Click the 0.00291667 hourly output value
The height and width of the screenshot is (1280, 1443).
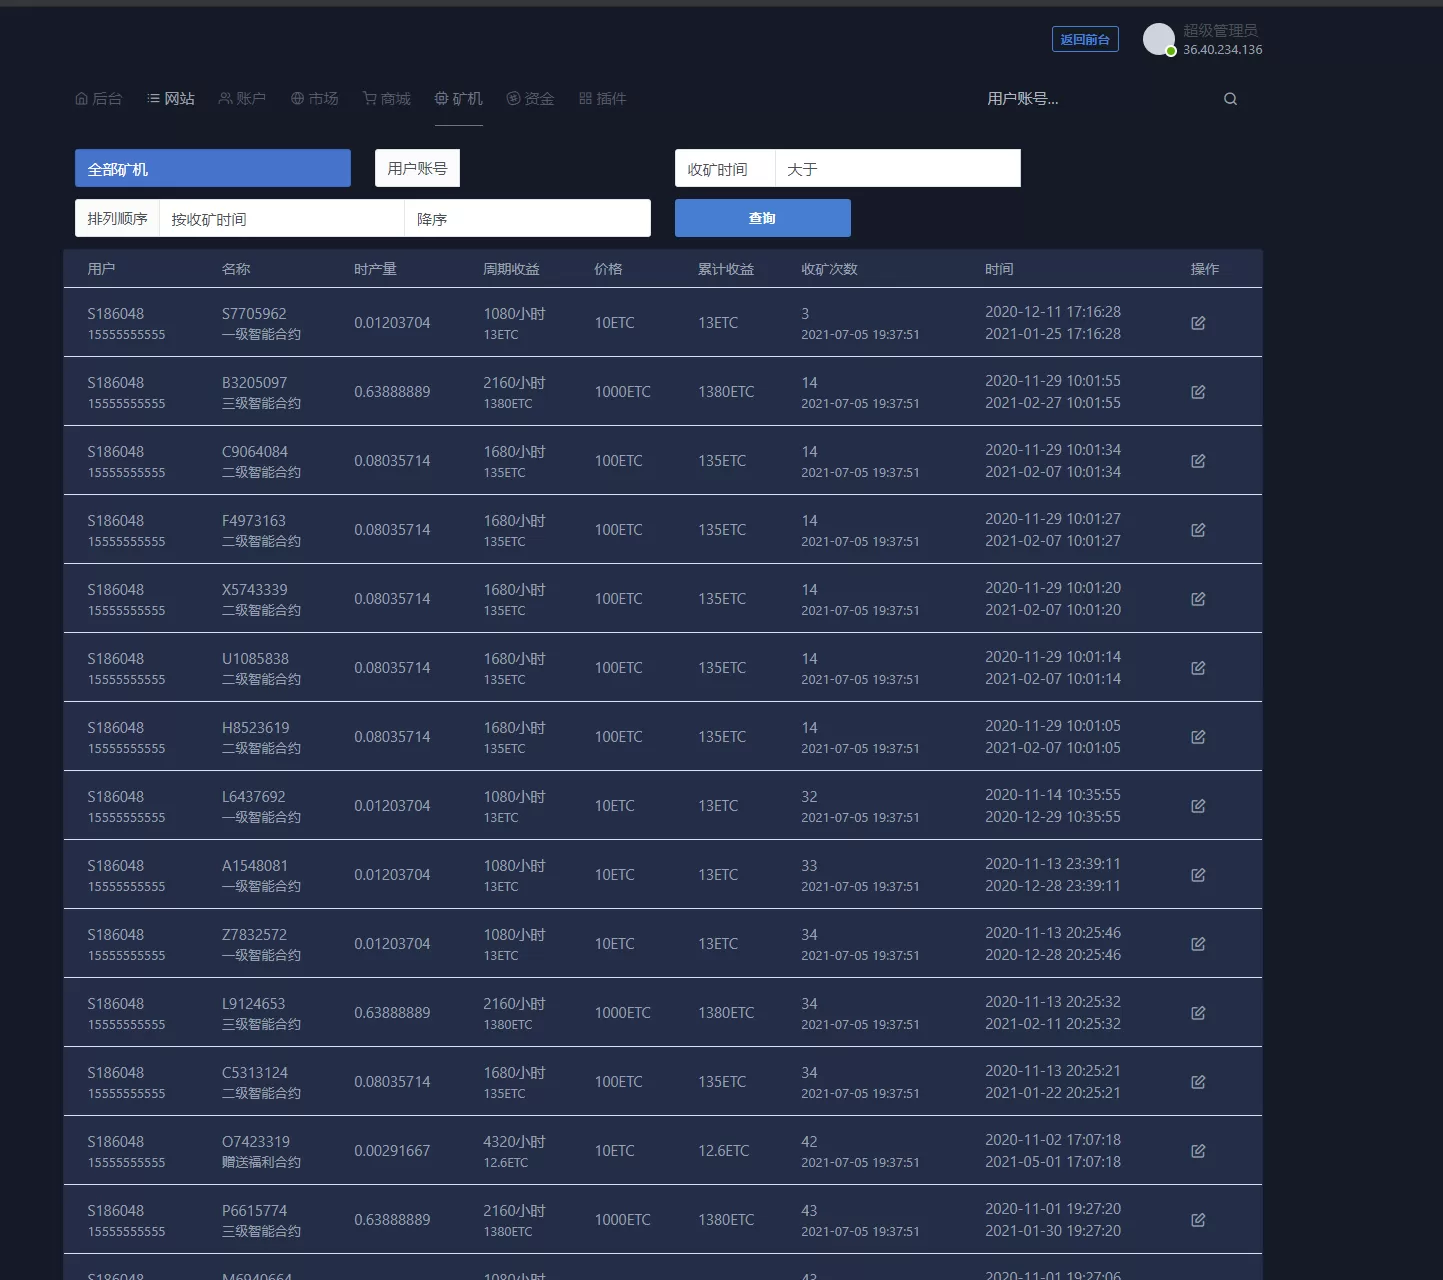[392, 1151]
